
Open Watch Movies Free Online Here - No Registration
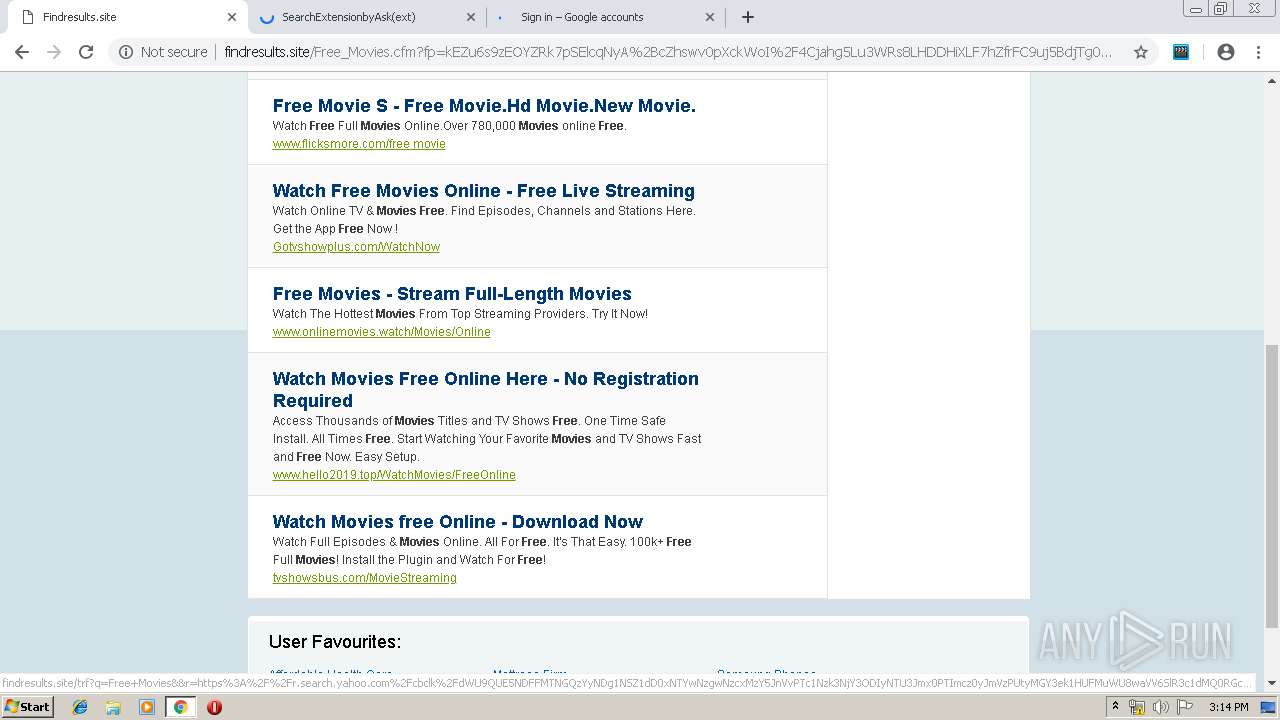pyautogui.click(x=486, y=390)
